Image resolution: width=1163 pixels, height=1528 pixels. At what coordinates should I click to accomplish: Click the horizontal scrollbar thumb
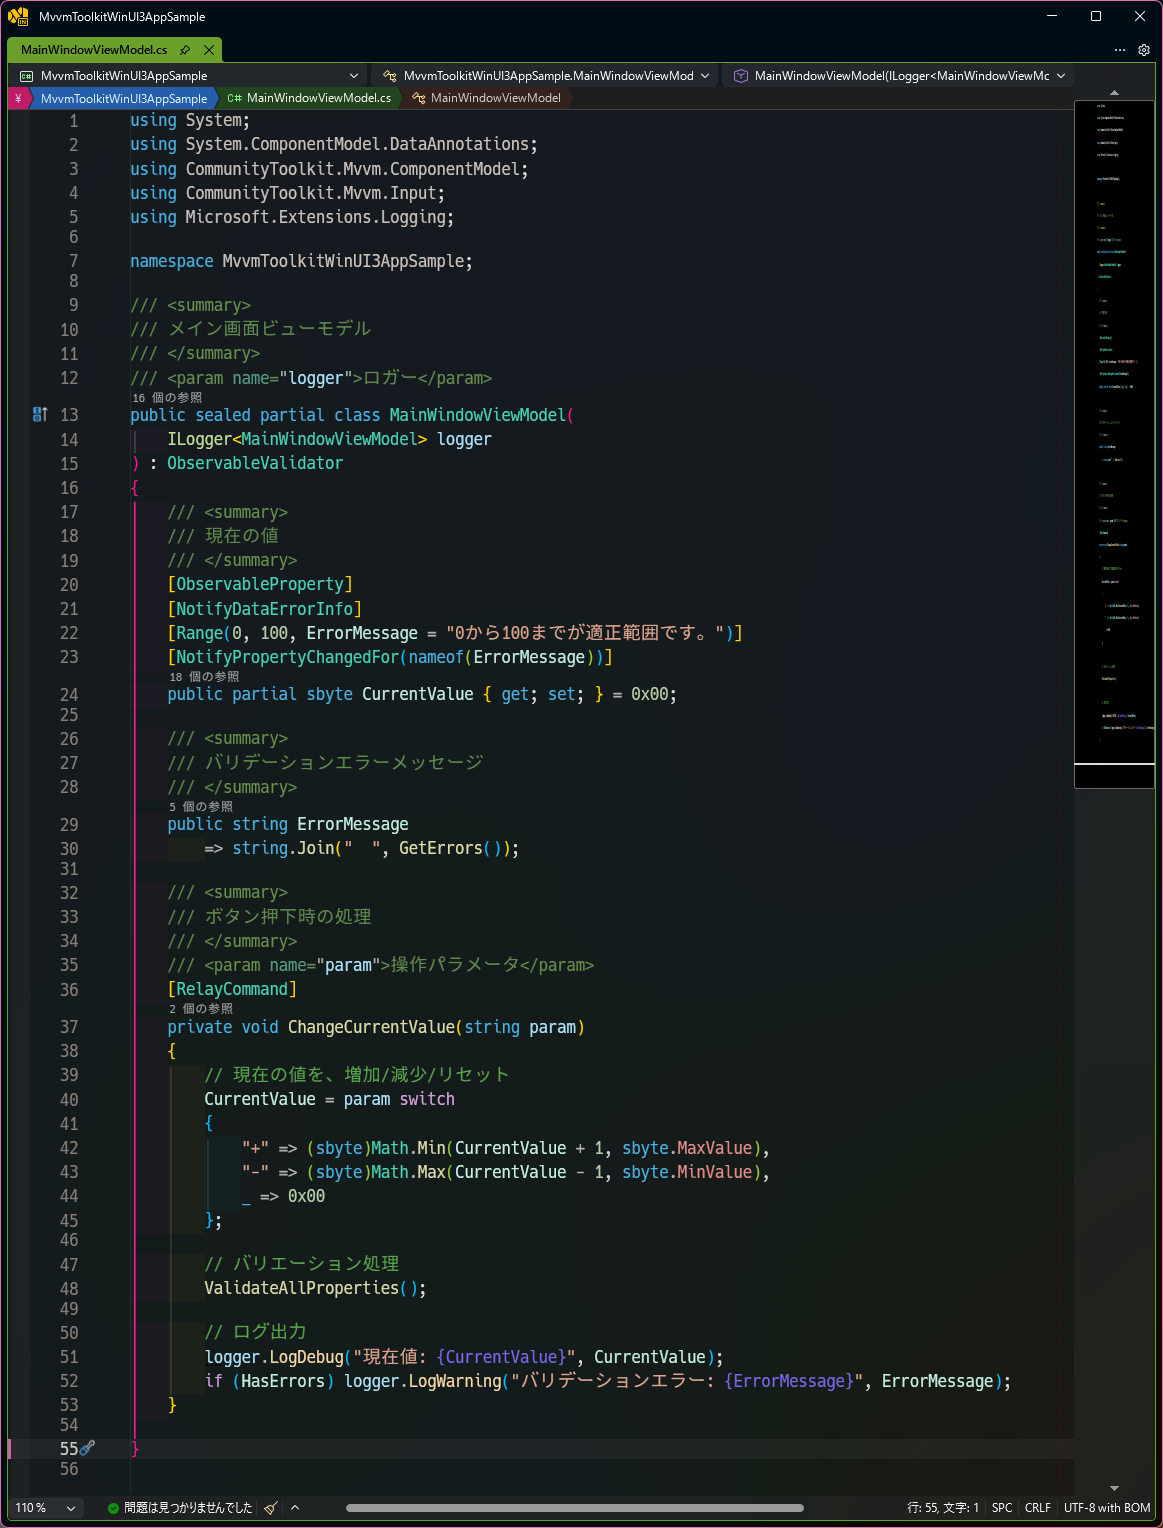pyautogui.click(x=575, y=1508)
